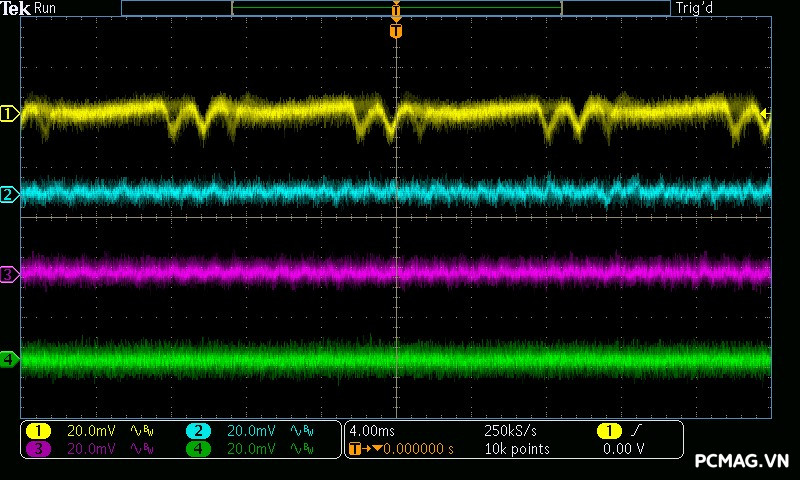Screen dimensions: 800x480
Task: Click the channel 3 ground marker on left edge
Action: point(9,274)
